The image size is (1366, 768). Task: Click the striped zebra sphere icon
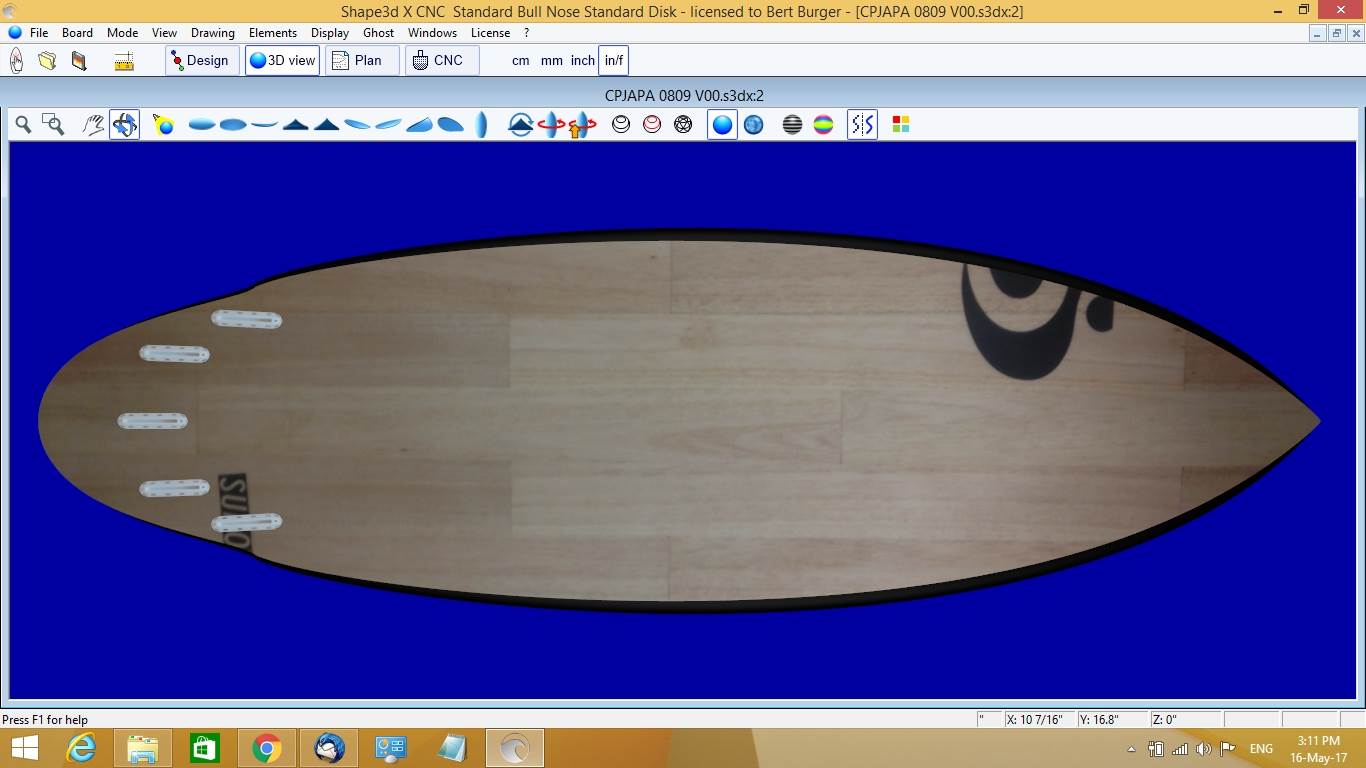pyautogui.click(x=792, y=124)
